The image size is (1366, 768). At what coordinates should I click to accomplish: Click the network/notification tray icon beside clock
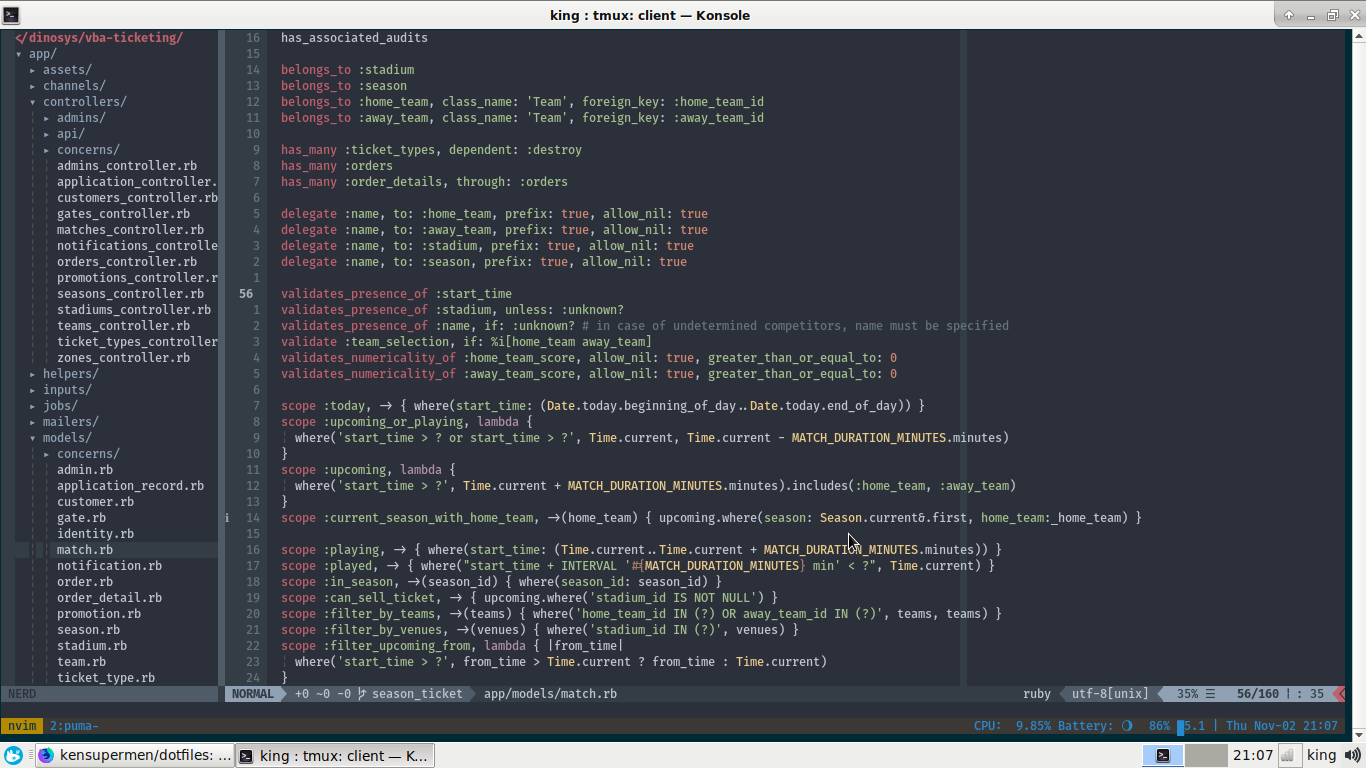1288,755
